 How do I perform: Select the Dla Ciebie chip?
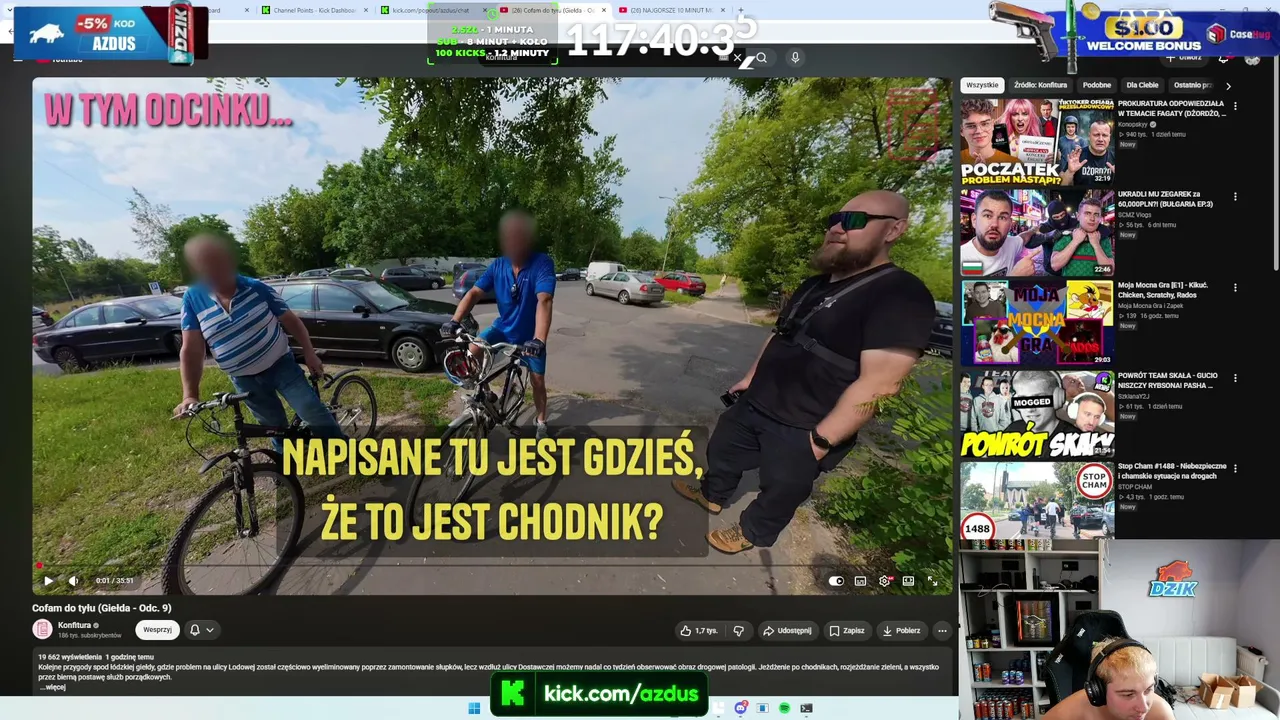pos(1142,85)
